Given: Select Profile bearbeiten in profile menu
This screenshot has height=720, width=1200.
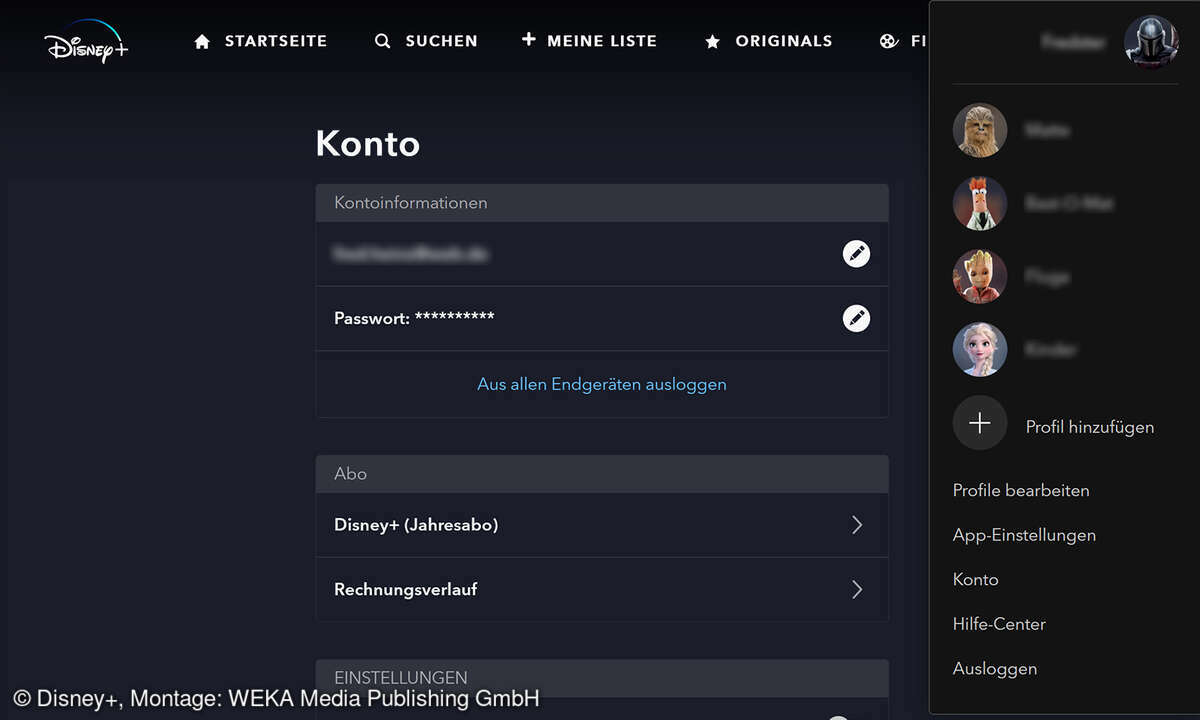Looking at the screenshot, I should click(x=1021, y=491).
